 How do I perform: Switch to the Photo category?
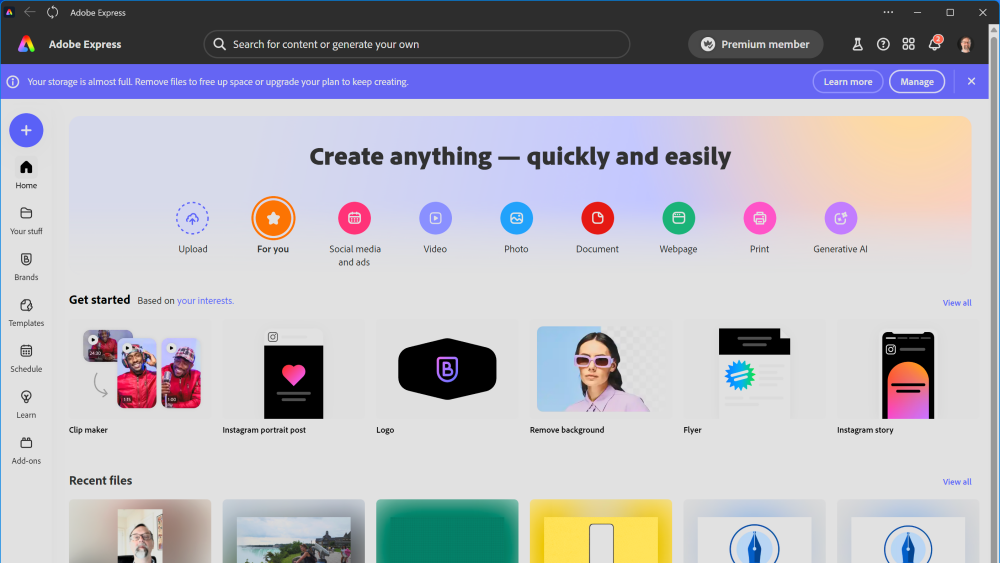[x=516, y=218]
